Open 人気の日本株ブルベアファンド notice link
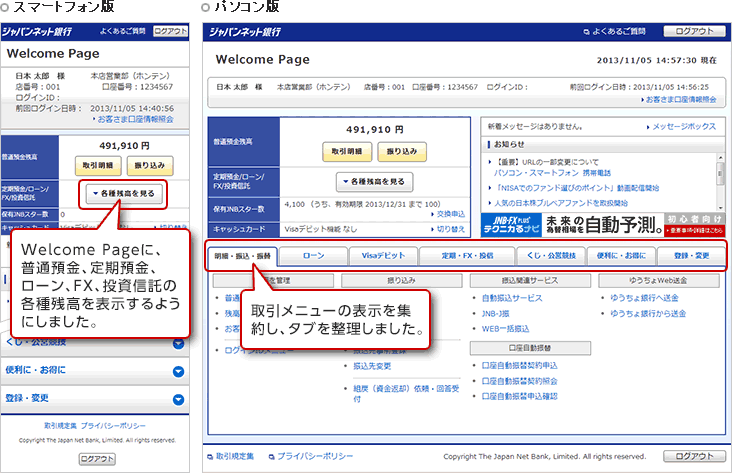Image resolution: width=732 pixels, height=473 pixels. (x=561, y=203)
